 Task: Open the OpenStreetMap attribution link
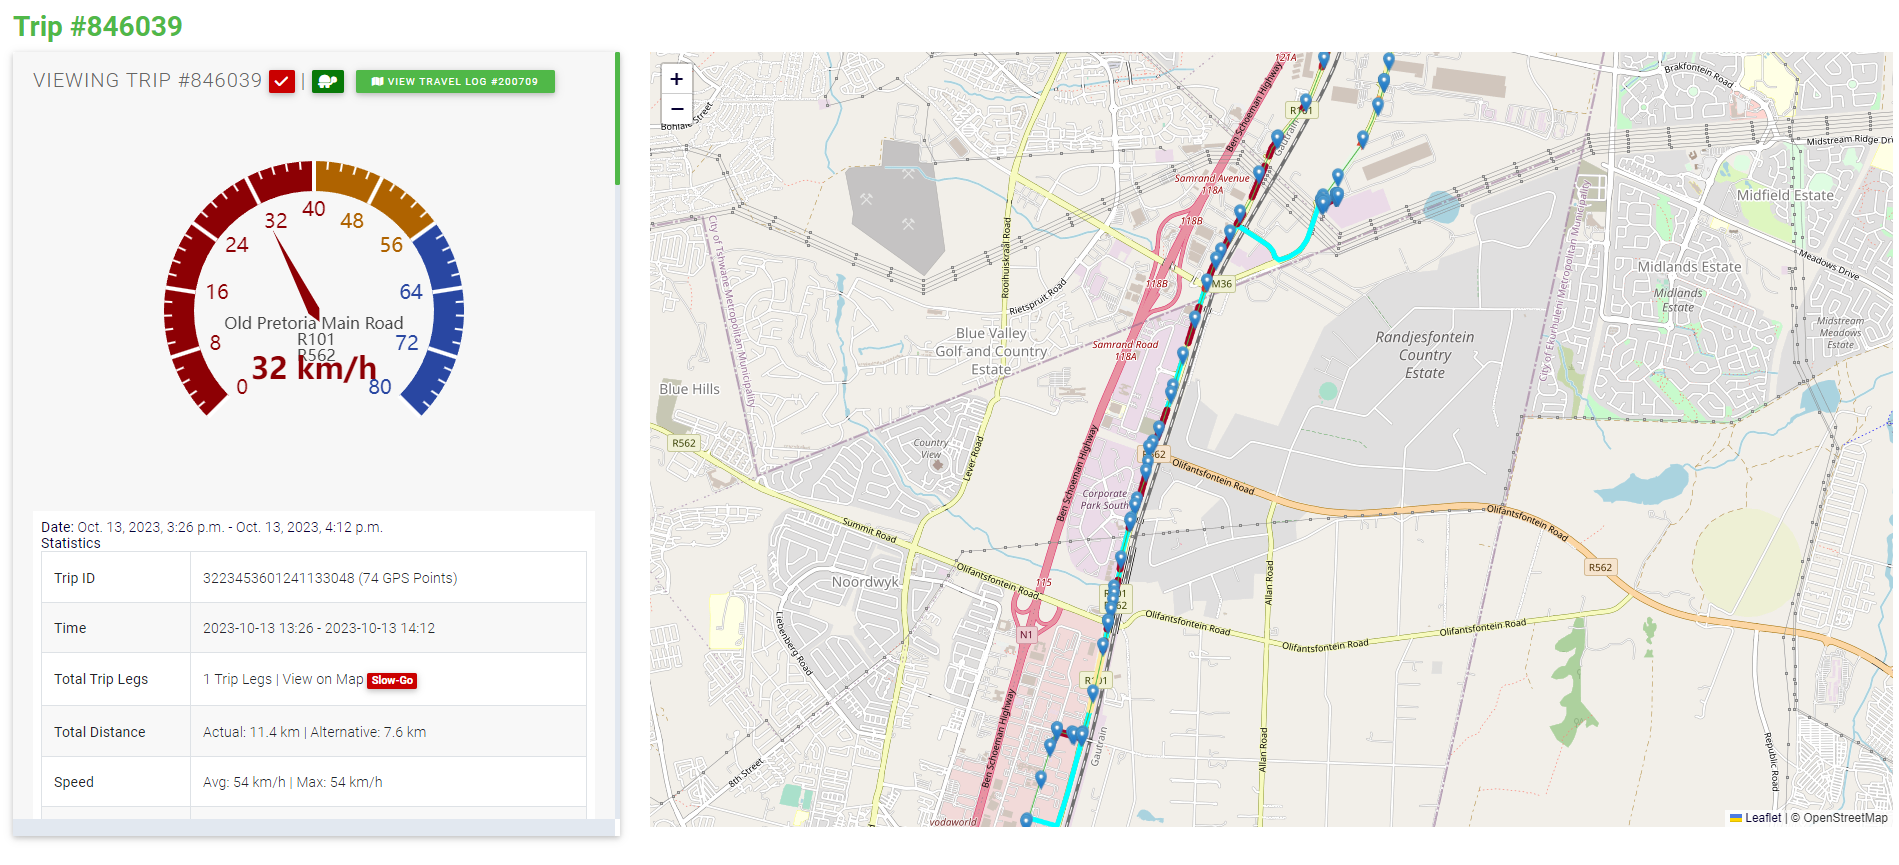click(x=1845, y=818)
